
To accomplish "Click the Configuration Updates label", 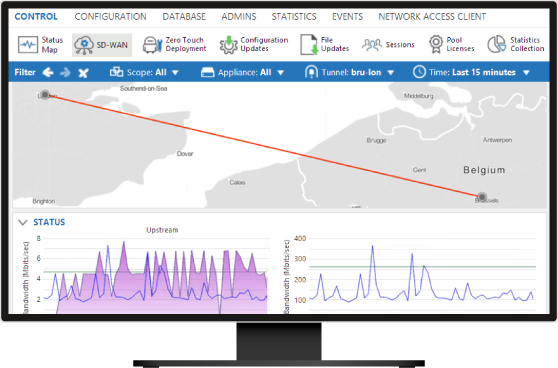I will pyautogui.click(x=264, y=44).
